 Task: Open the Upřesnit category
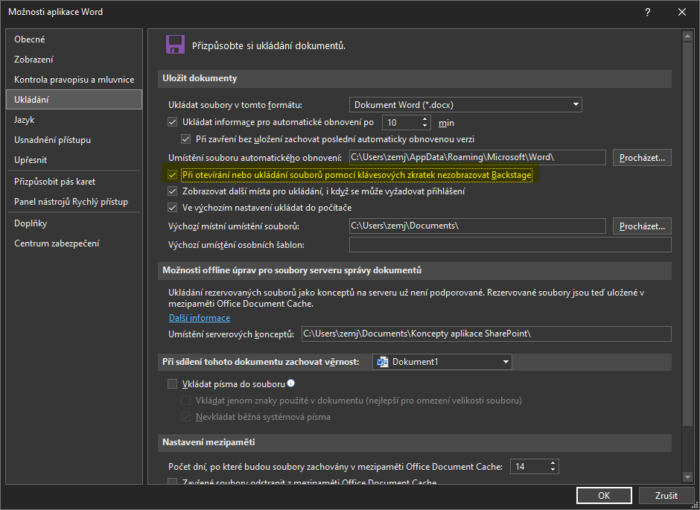pyautogui.click(x=74, y=160)
